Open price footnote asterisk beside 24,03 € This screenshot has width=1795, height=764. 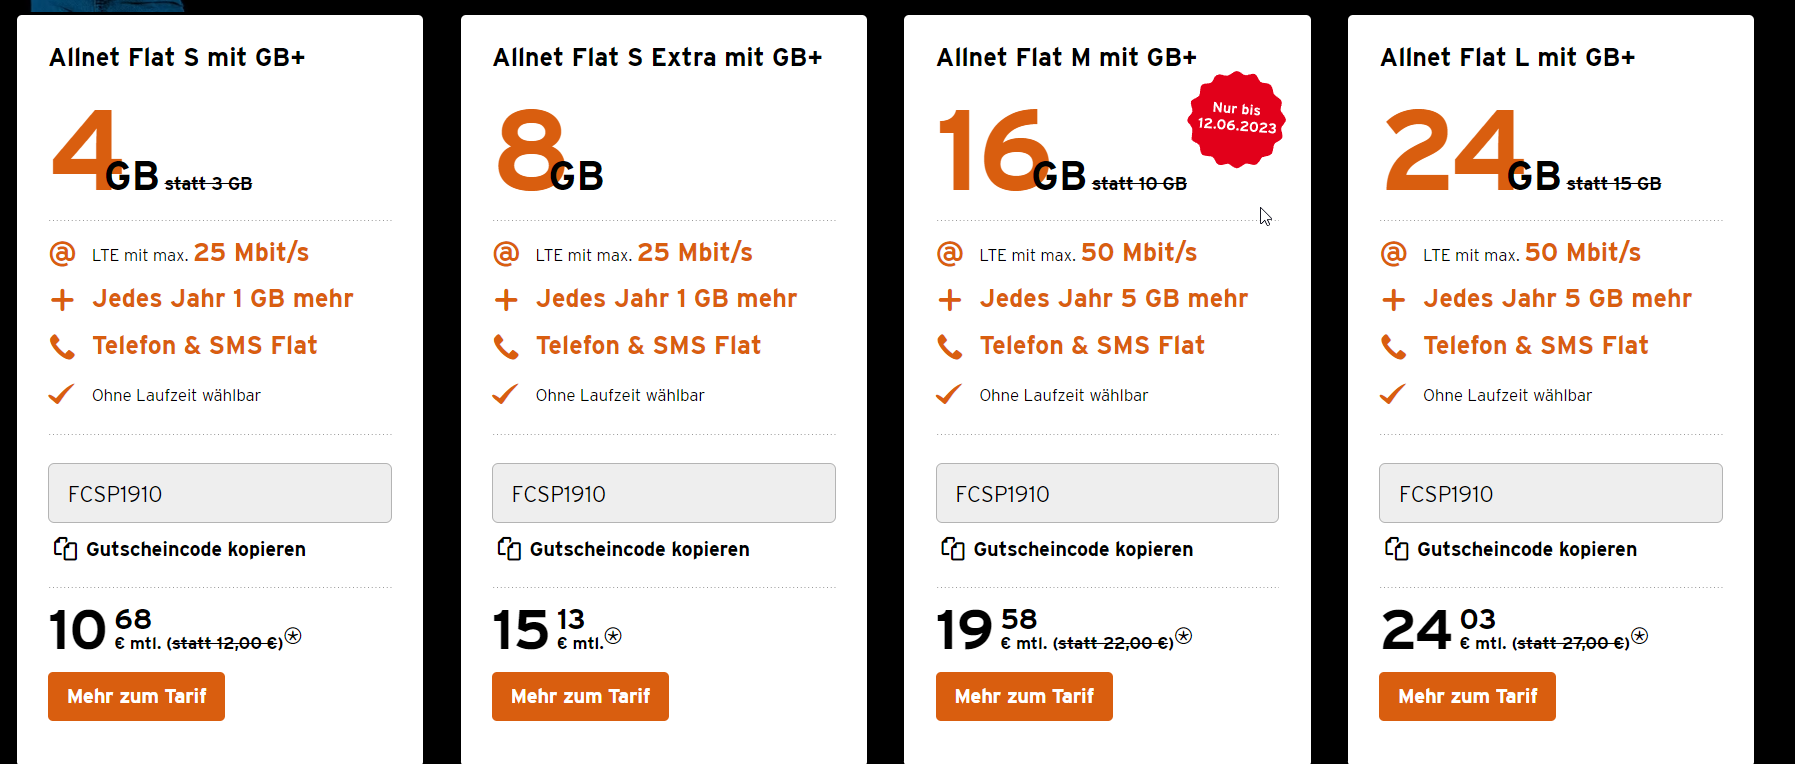[x=1640, y=635]
